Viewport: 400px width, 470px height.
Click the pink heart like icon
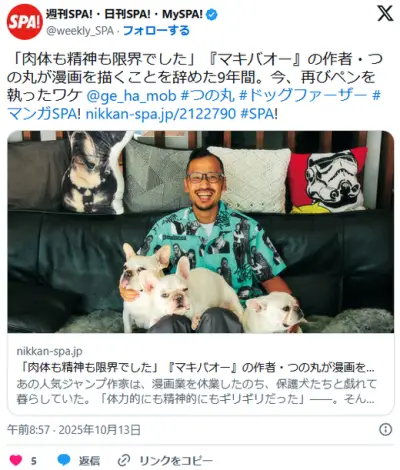pos(15,461)
